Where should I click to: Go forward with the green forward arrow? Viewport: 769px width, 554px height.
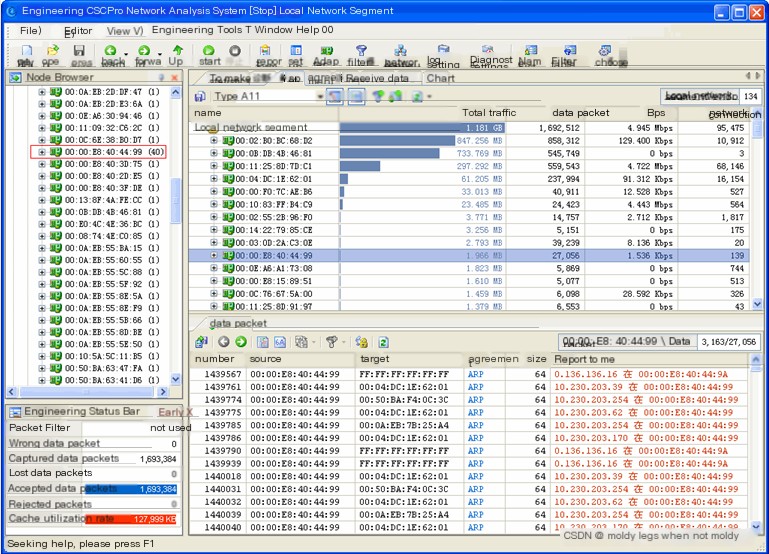click(144, 50)
